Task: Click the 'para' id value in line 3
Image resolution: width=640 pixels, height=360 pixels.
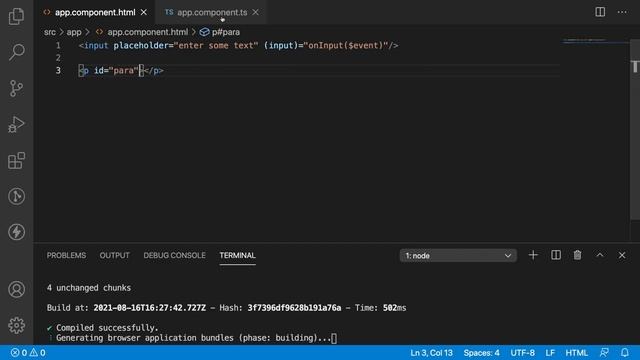Action: (123, 70)
